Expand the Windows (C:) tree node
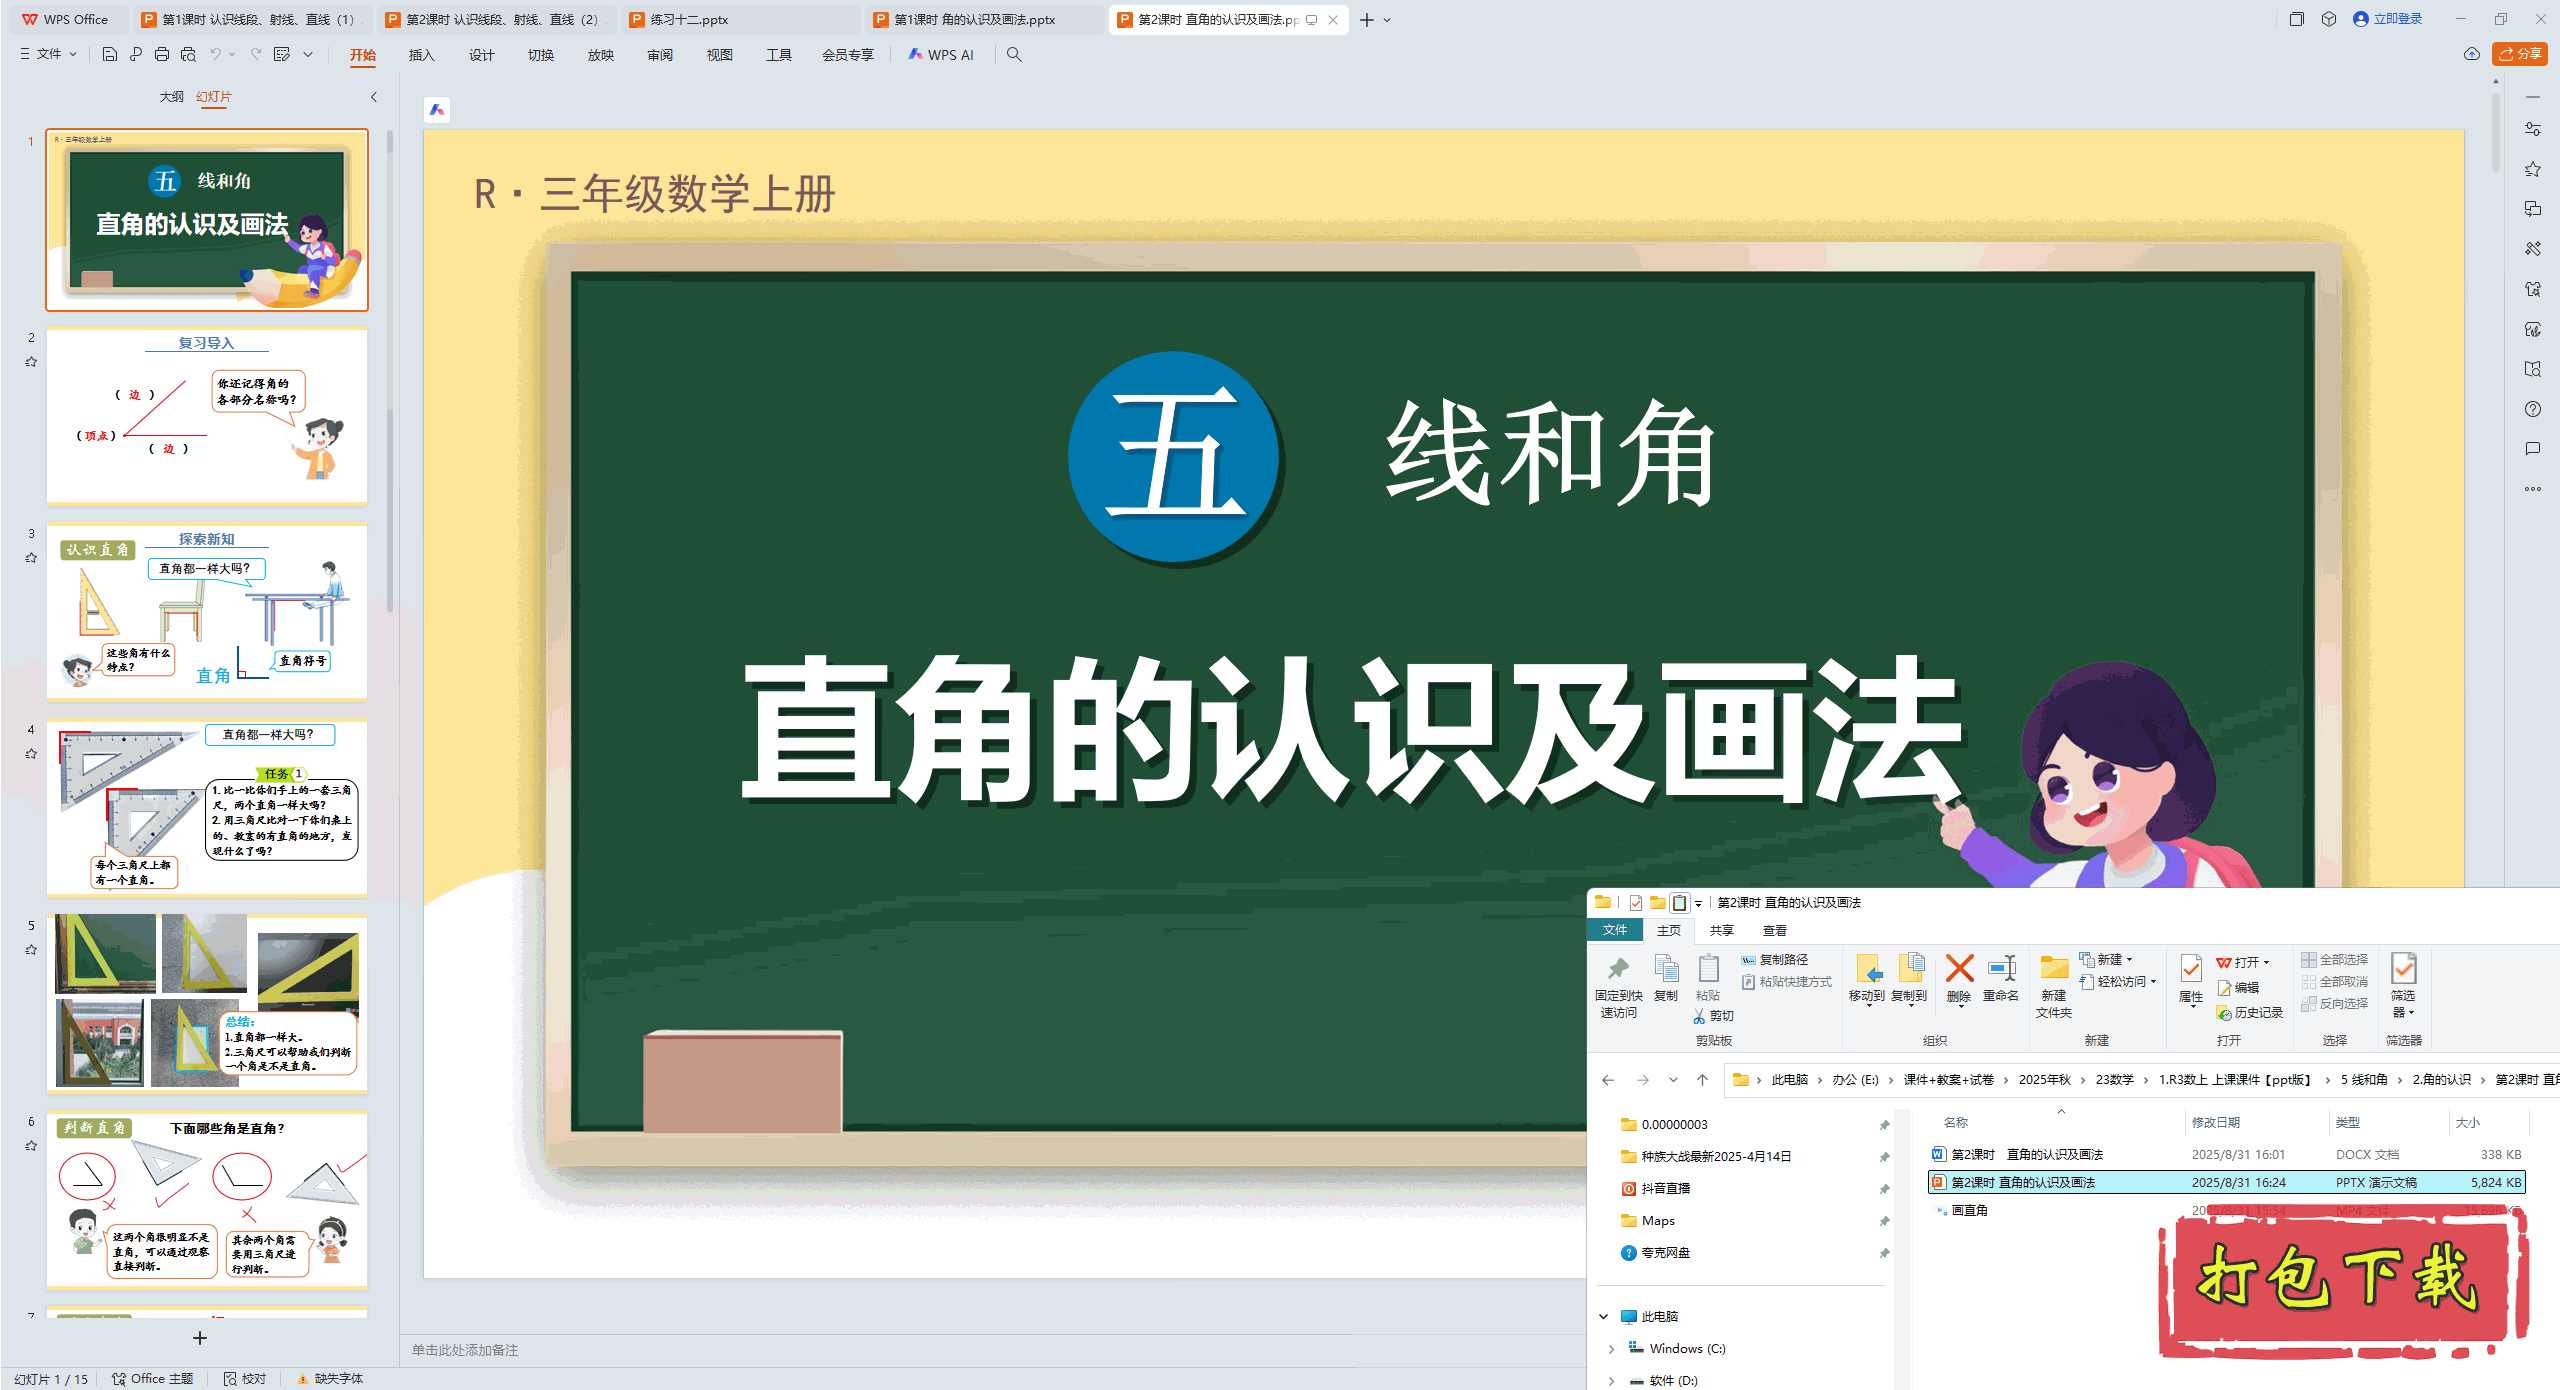 pyautogui.click(x=1612, y=1348)
